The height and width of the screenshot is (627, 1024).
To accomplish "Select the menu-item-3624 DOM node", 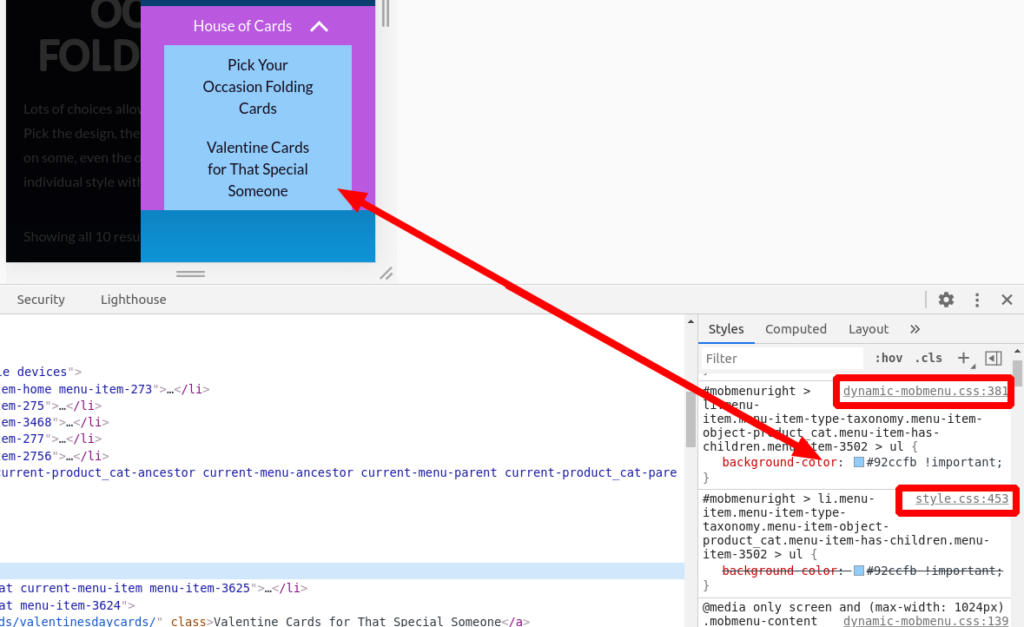I will click(68, 605).
